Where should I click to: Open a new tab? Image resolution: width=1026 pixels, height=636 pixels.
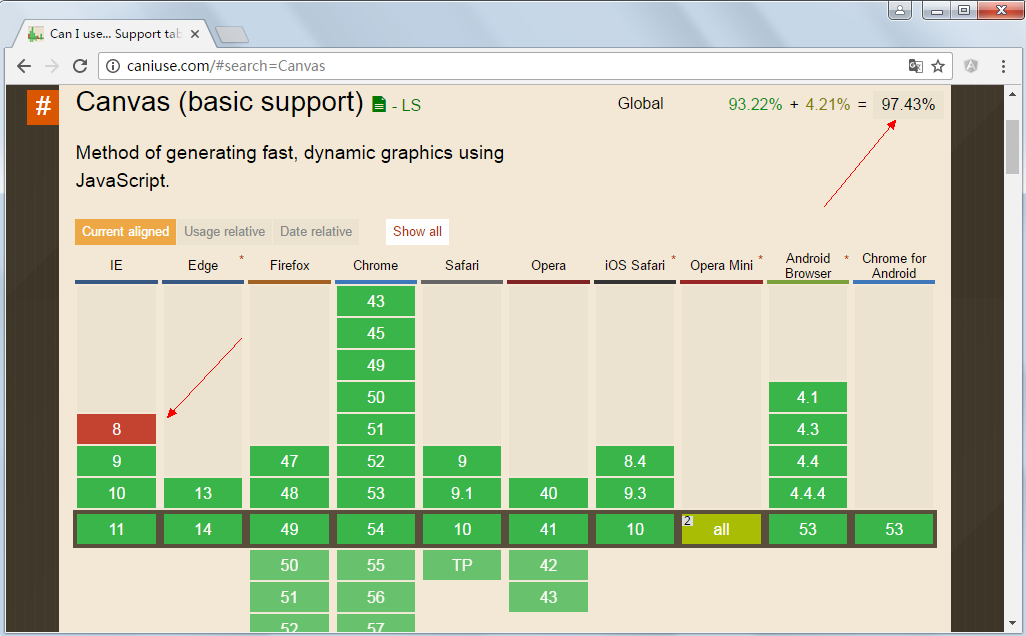[232, 34]
